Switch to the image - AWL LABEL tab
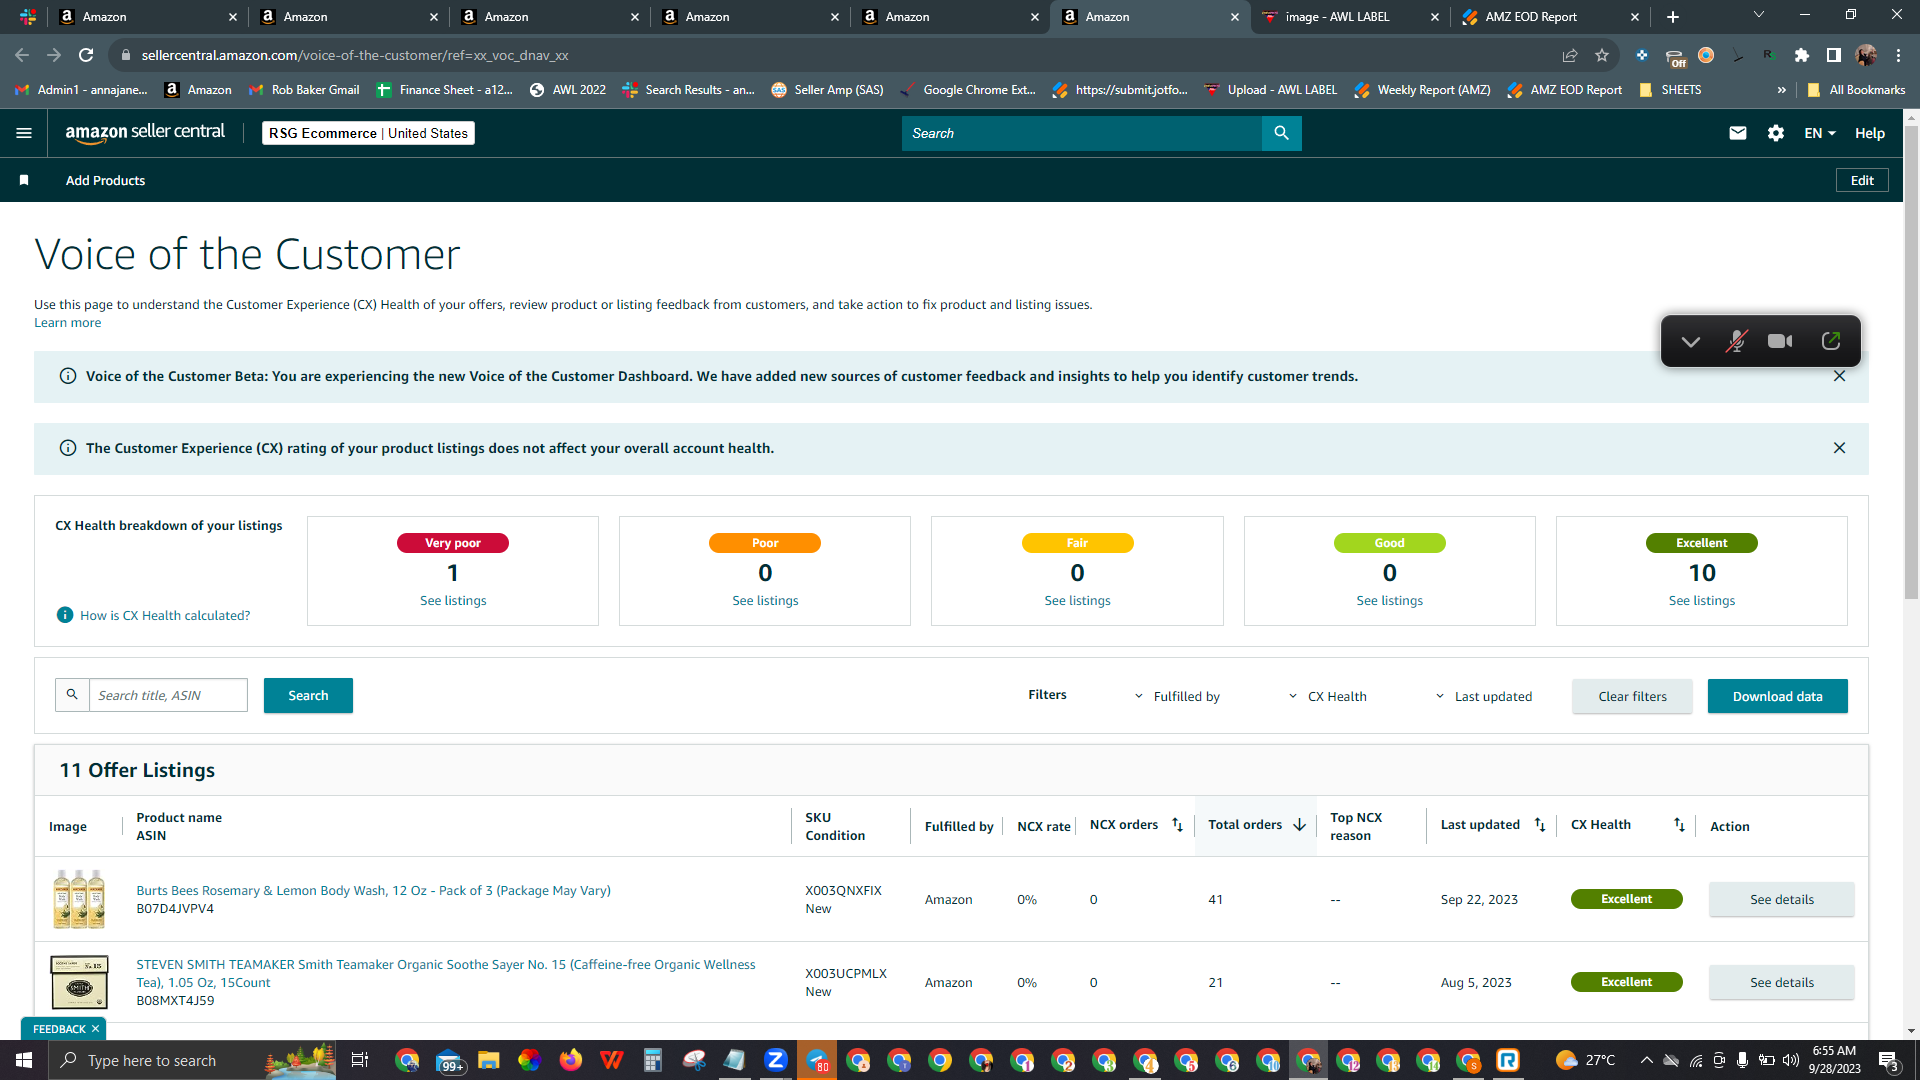The image size is (1920, 1080). pyautogui.click(x=1350, y=17)
